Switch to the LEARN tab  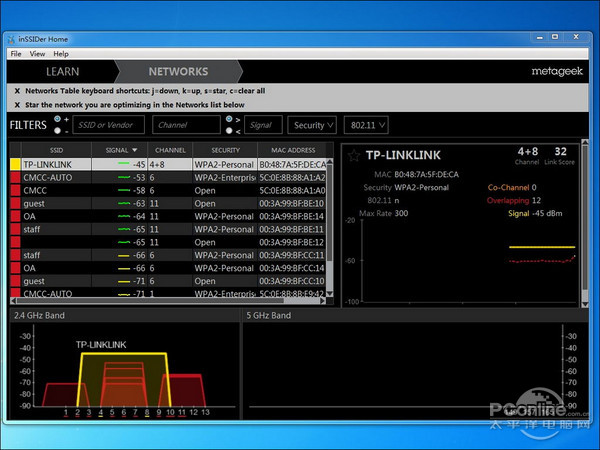[x=62, y=72]
